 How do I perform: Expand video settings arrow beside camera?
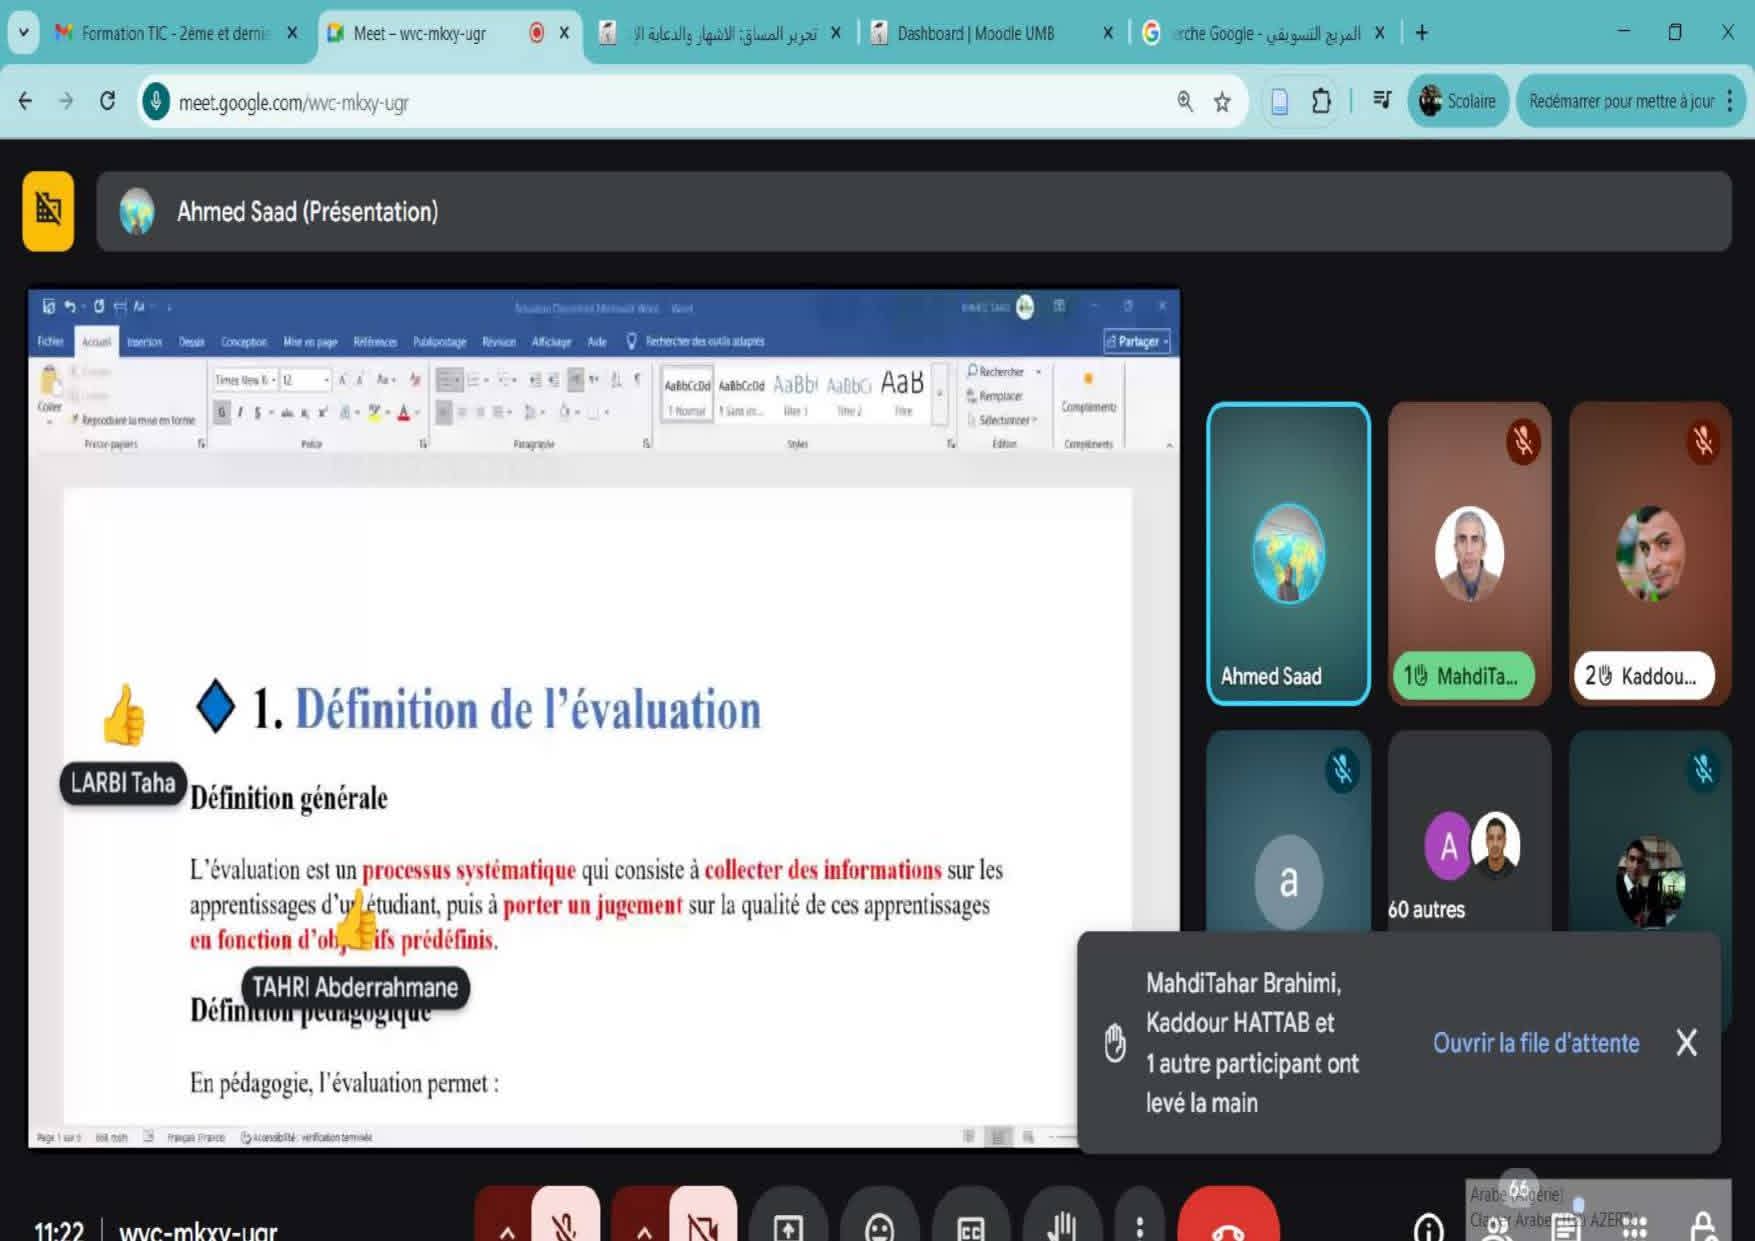(x=644, y=1230)
